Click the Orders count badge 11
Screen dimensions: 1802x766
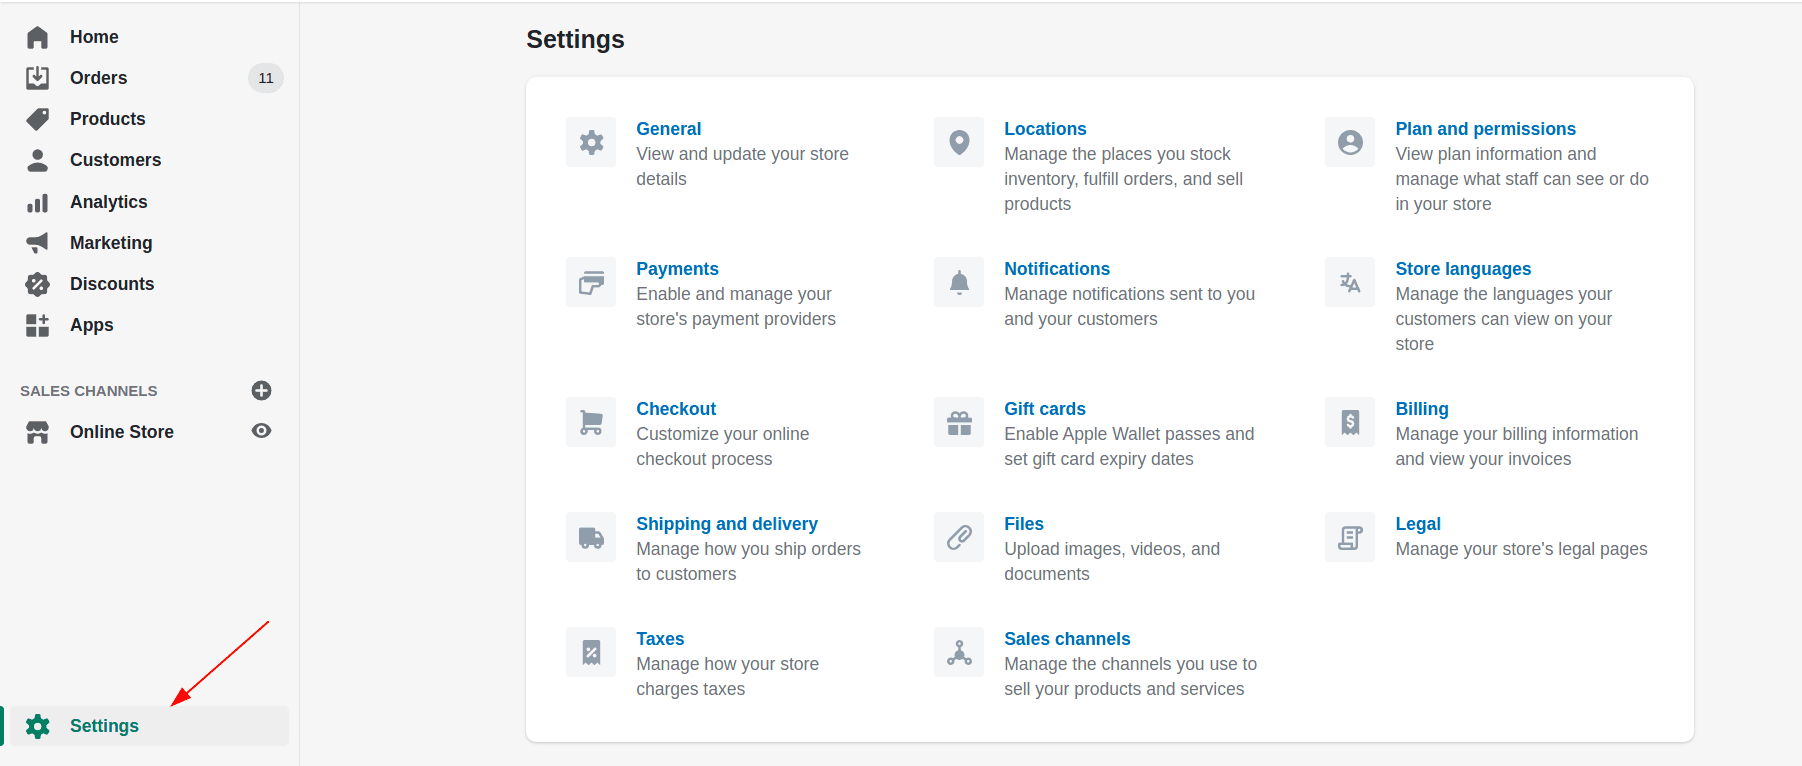coord(266,78)
